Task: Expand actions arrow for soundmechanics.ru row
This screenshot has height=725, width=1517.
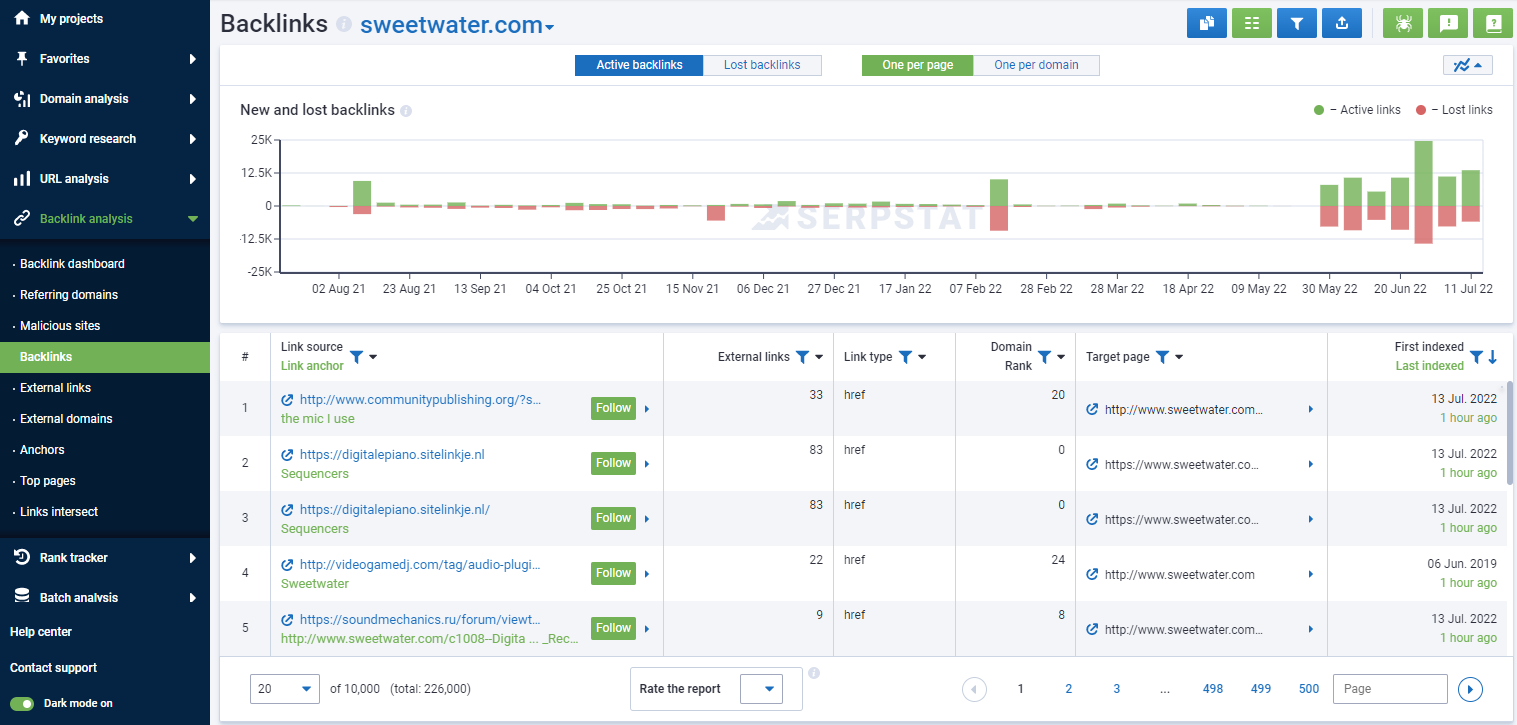Action: pyautogui.click(x=647, y=629)
